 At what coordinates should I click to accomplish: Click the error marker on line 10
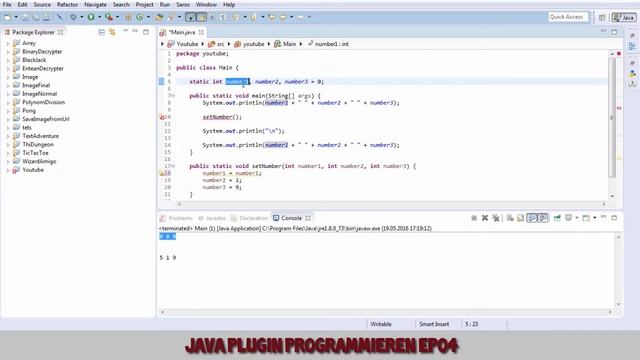162,117
